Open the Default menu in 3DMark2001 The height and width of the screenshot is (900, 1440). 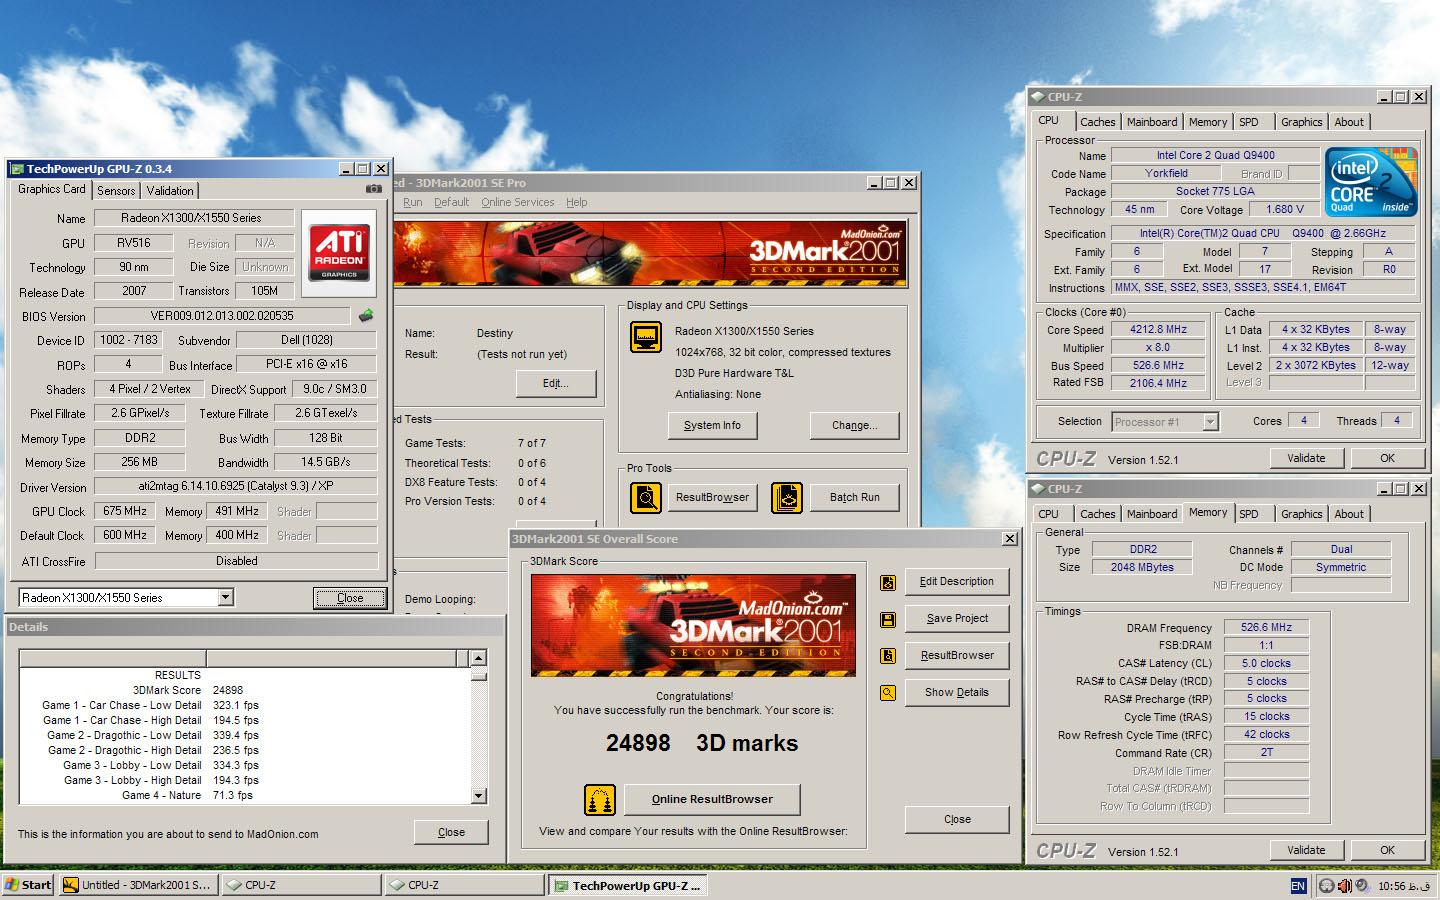(x=451, y=202)
